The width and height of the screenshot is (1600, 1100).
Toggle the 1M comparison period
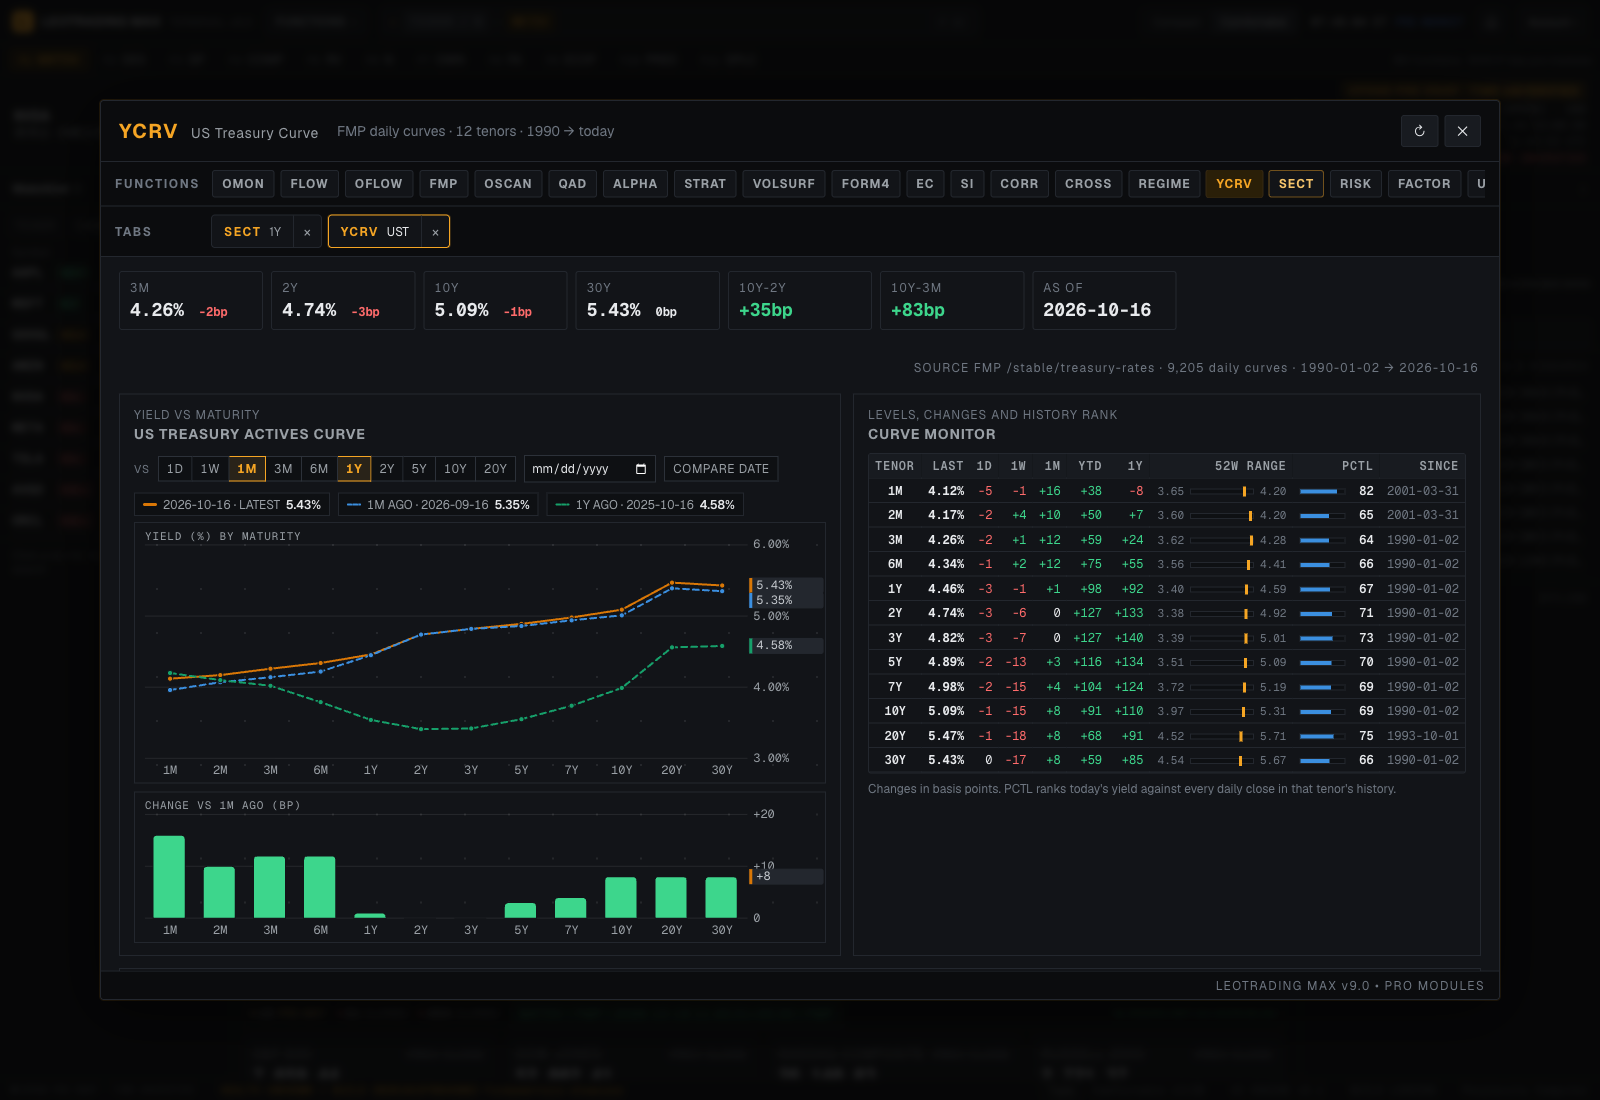point(247,469)
